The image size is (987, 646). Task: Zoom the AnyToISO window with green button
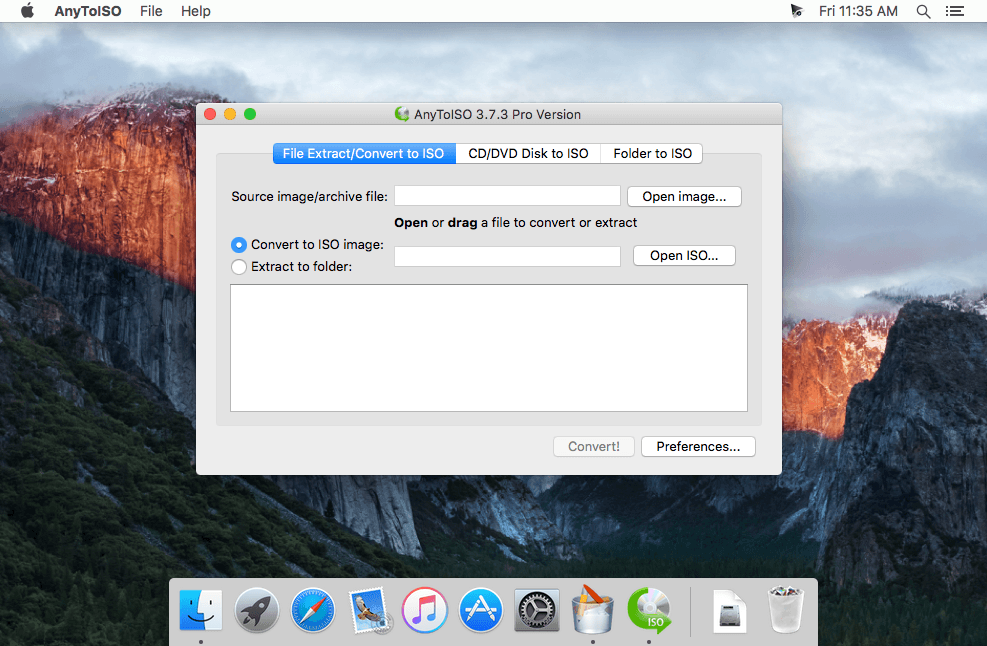[x=250, y=114]
